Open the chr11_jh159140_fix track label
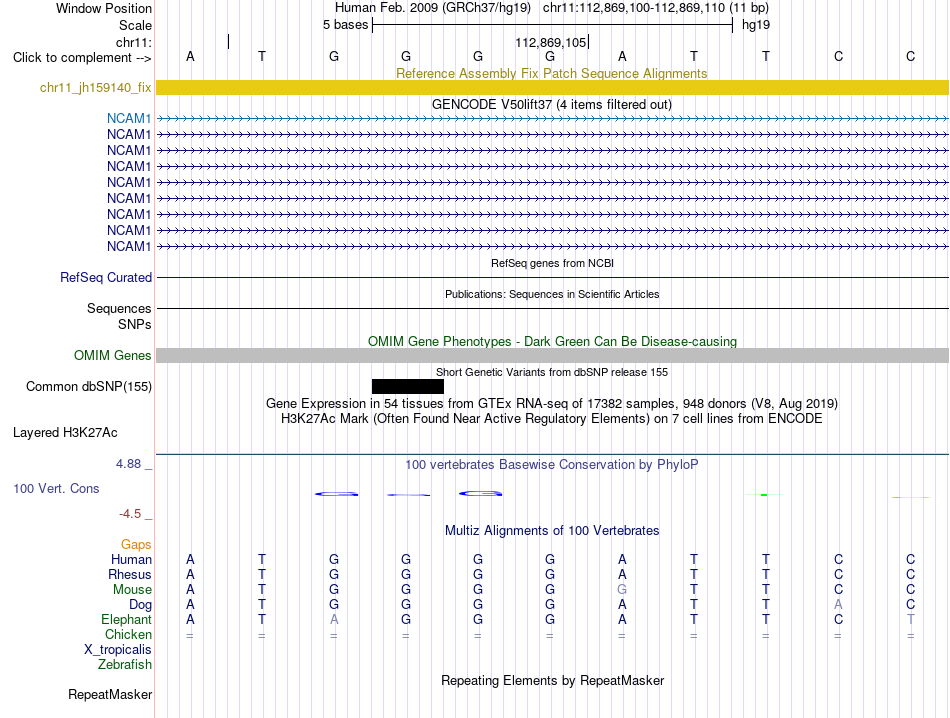950x718 pixels. [x=95, y=87]
